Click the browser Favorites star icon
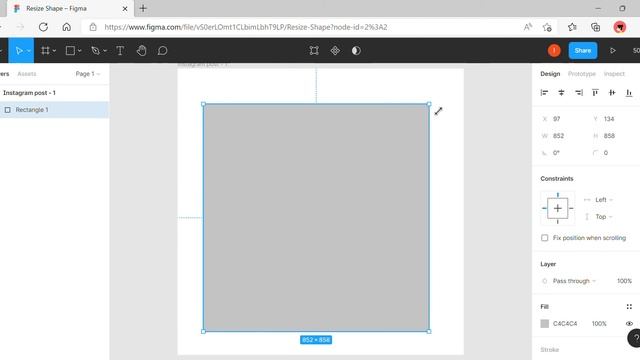This screenshot has width=640, height=360. (x=572, y=27)
